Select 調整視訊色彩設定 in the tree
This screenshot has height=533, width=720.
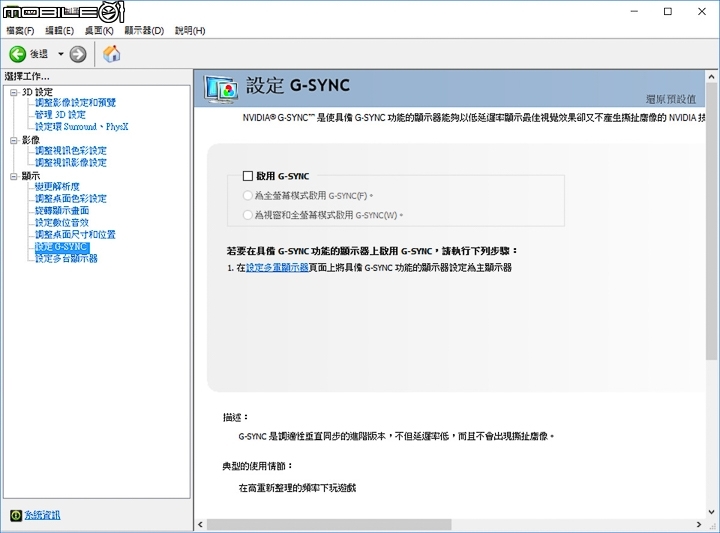71,151
